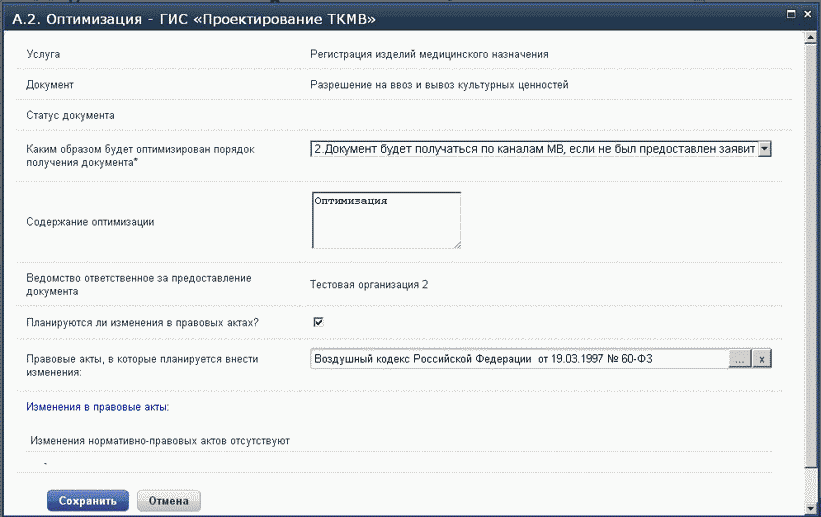
Task: Focus the 'Содержание оптимизации' text area
Action: click(x=385, y=220)
